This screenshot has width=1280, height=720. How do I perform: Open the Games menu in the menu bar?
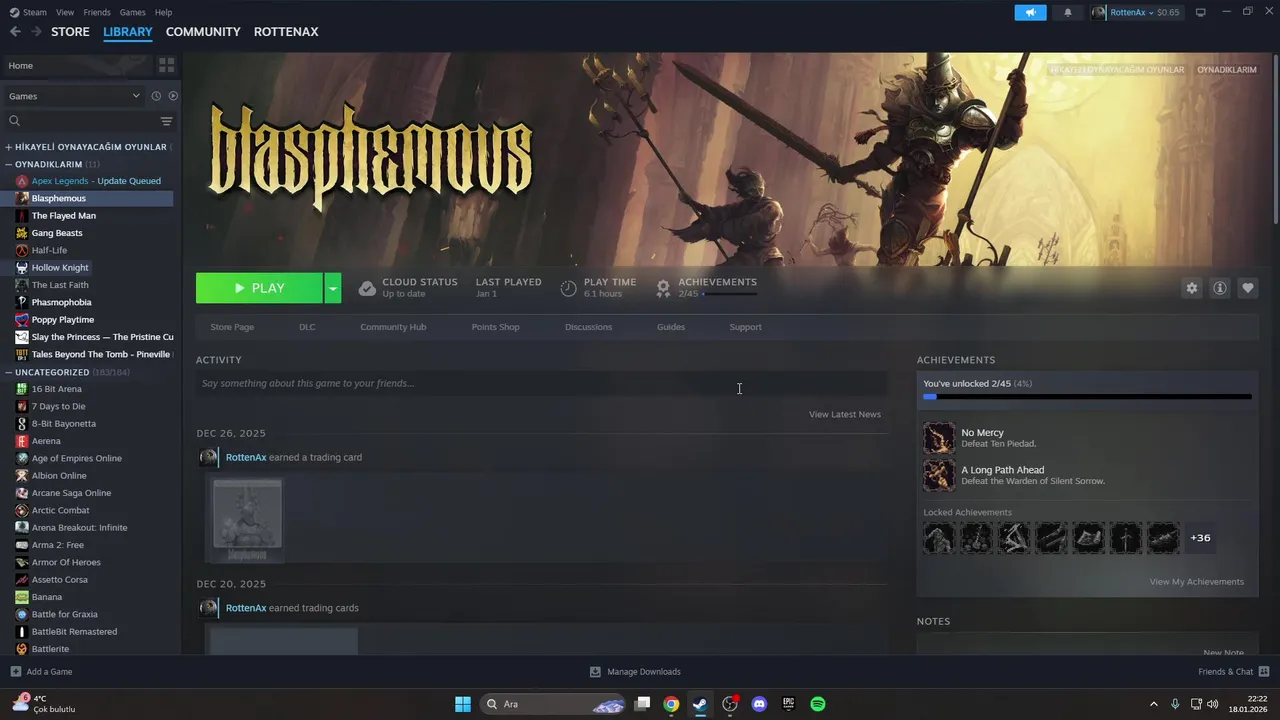click(x=132, y=12)
